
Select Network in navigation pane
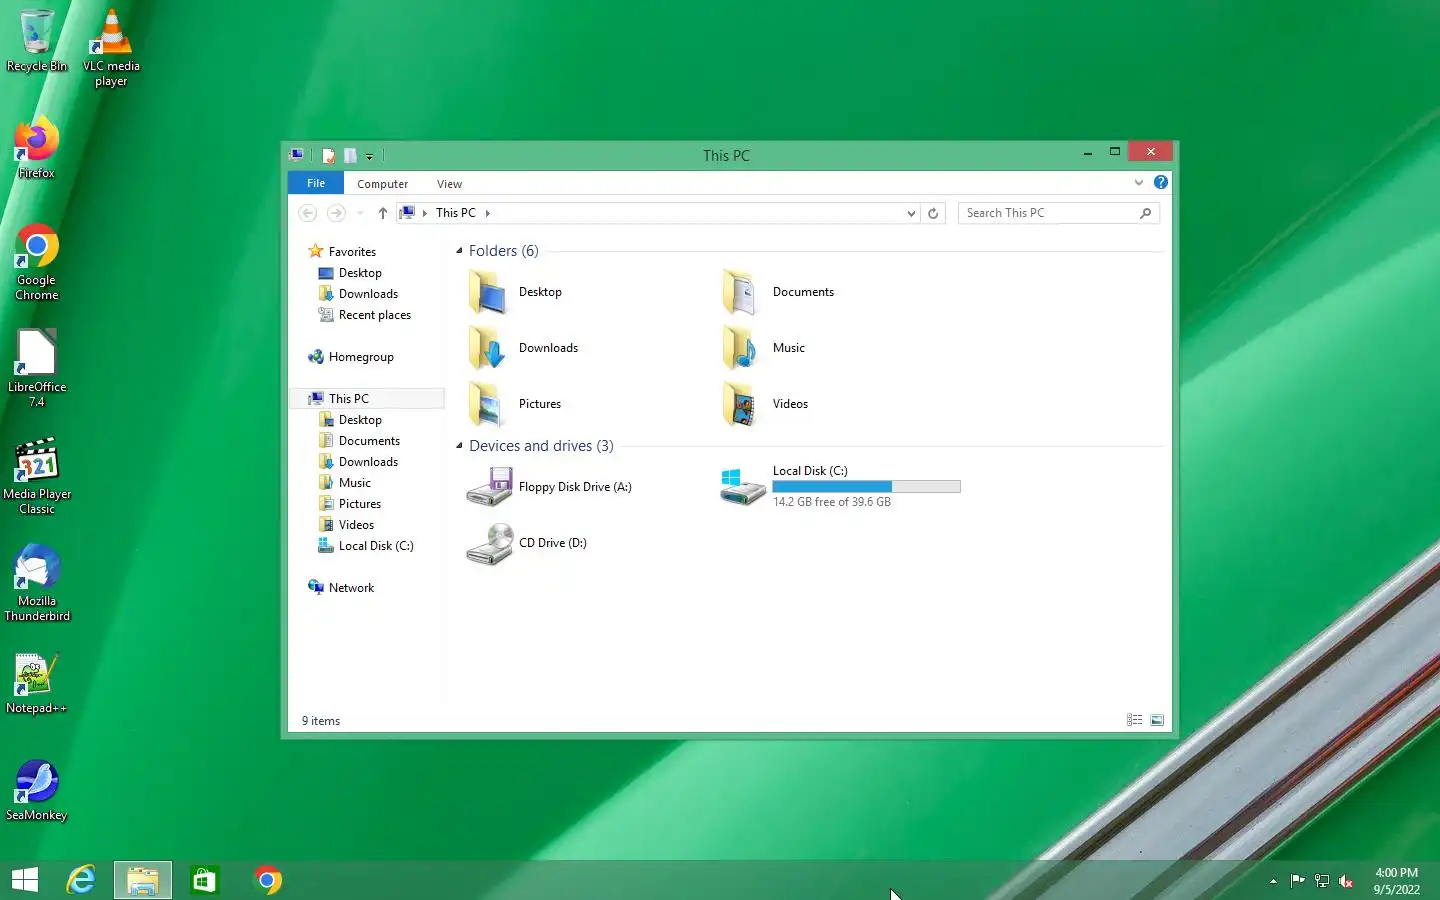pyautogui.click(x=341, y=588)
